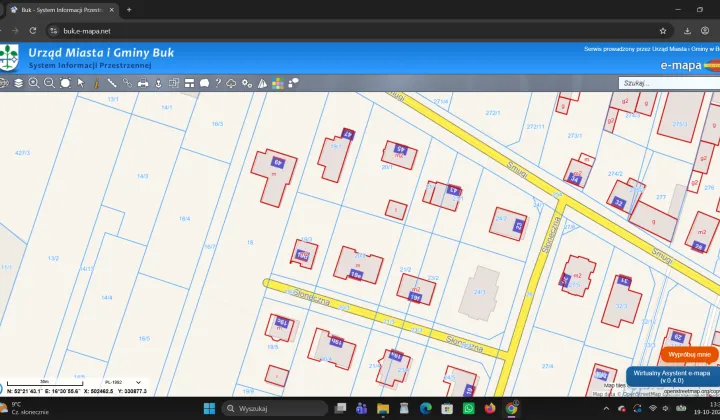Open the Windows Start menu
This screenshot has height=420, width=720.
pos(209,408)
